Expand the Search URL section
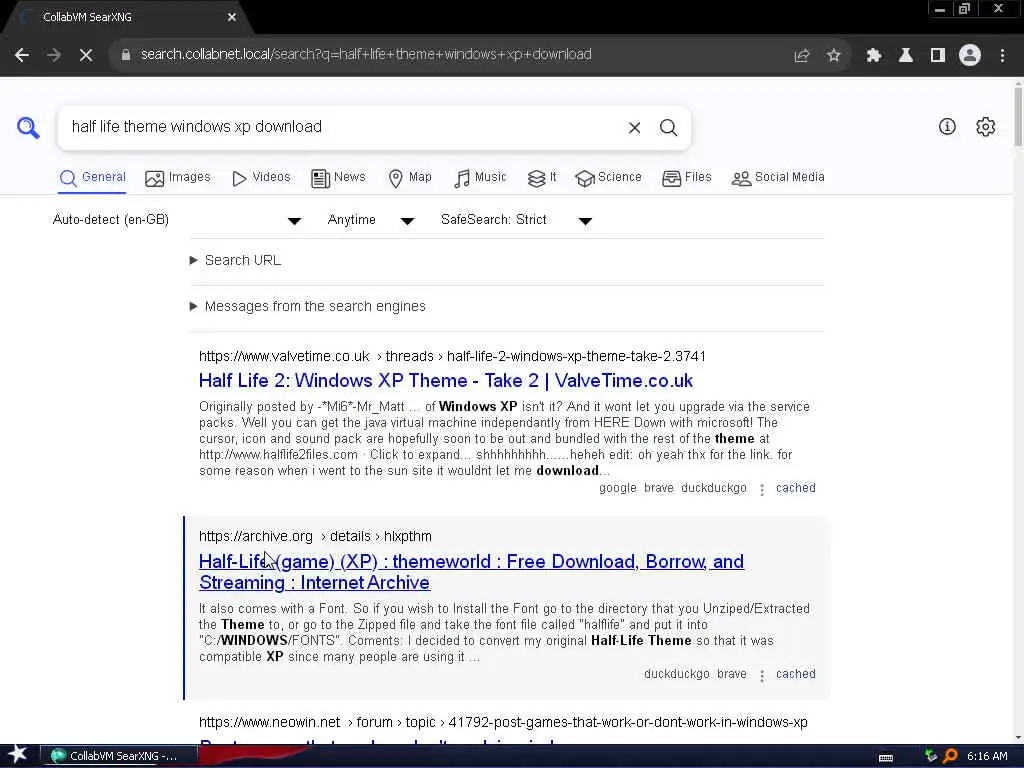Viewport: 1024px width, 768px height. (236, 261)
